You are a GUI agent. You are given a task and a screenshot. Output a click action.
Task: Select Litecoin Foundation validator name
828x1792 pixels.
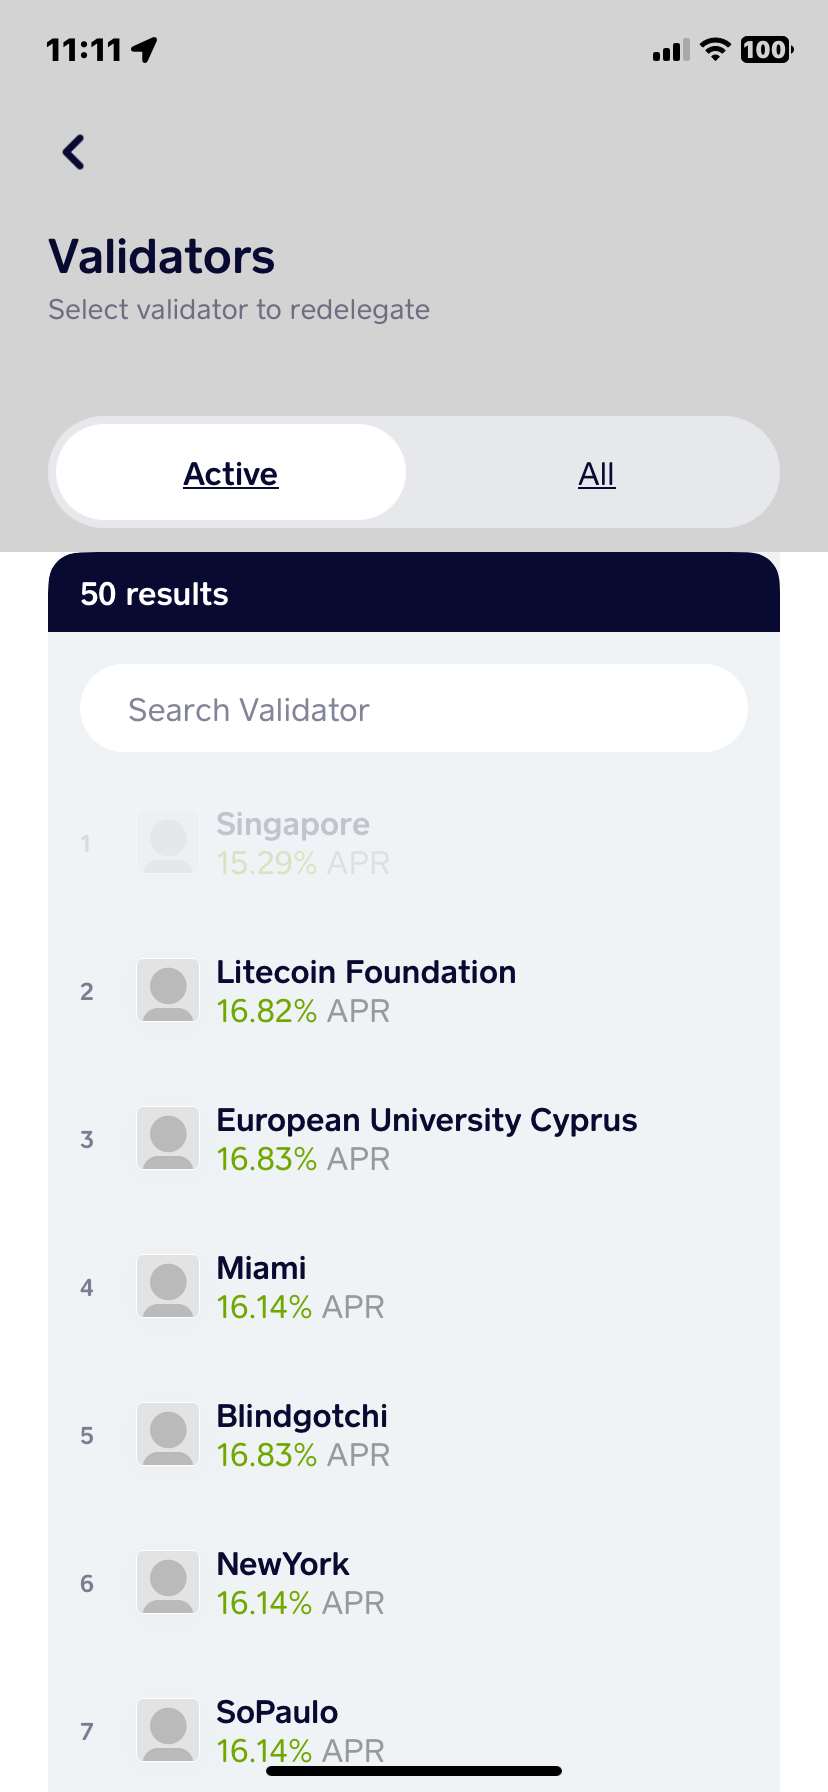pos(366,972)
